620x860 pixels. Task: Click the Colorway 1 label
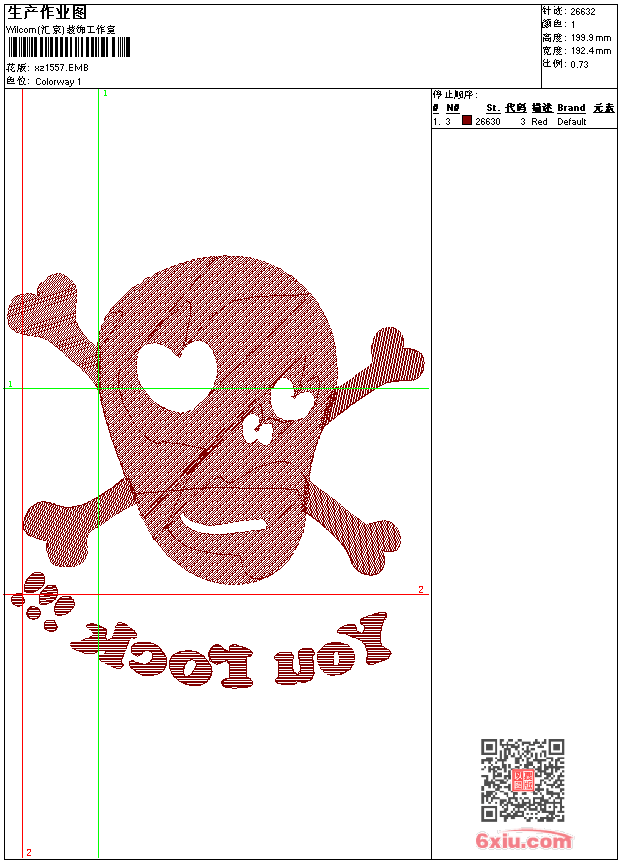click(58, 82)
